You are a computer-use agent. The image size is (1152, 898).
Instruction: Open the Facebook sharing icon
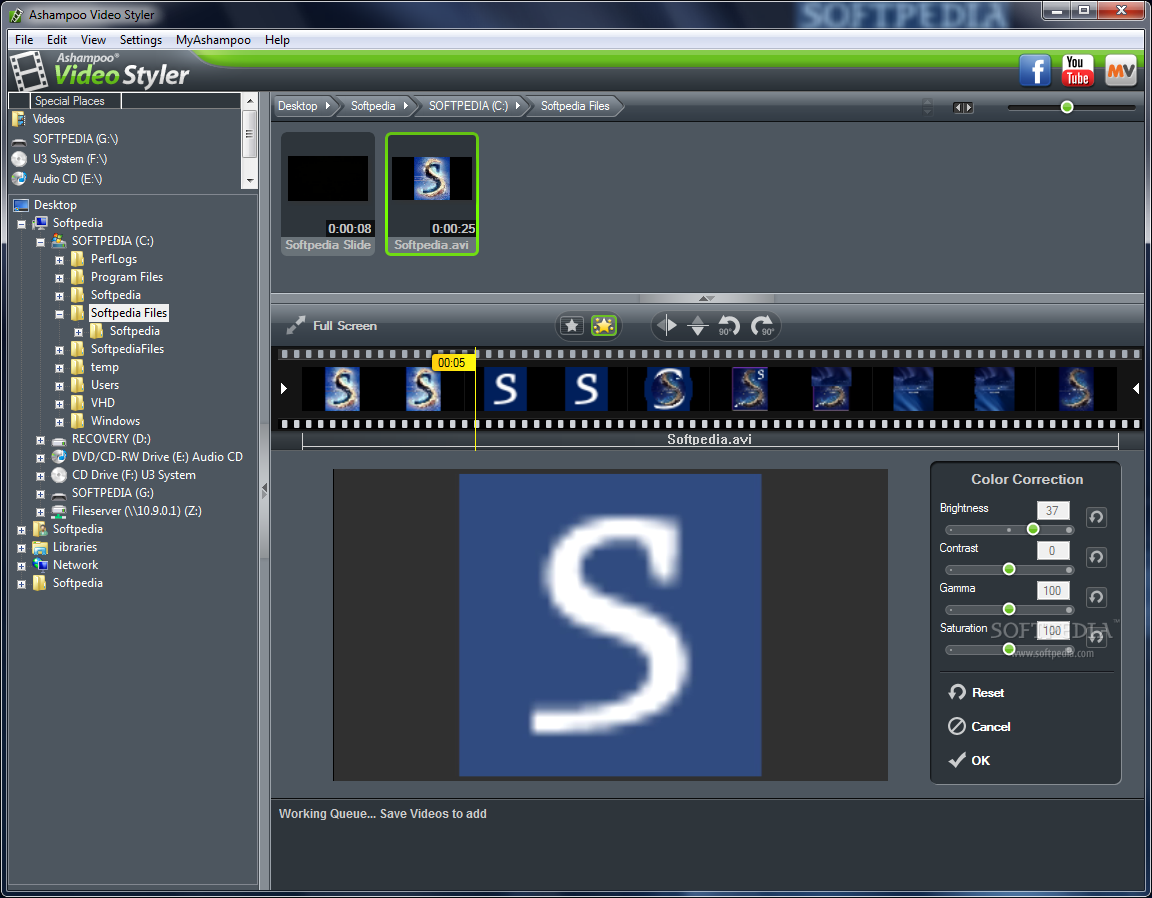(1034, 71)
